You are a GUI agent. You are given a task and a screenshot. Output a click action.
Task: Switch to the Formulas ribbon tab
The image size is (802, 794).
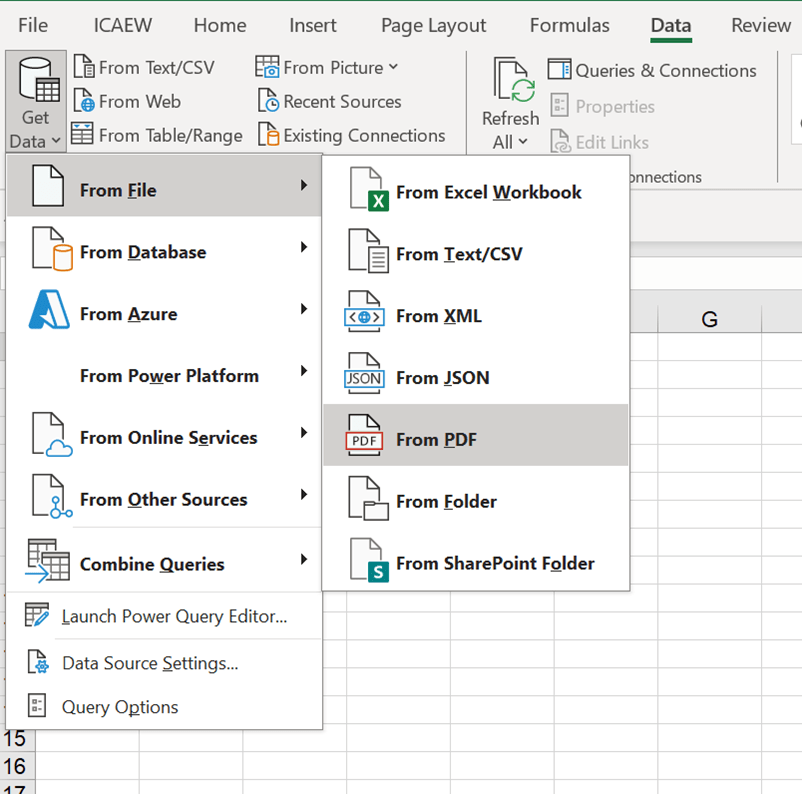coord(569,26)
